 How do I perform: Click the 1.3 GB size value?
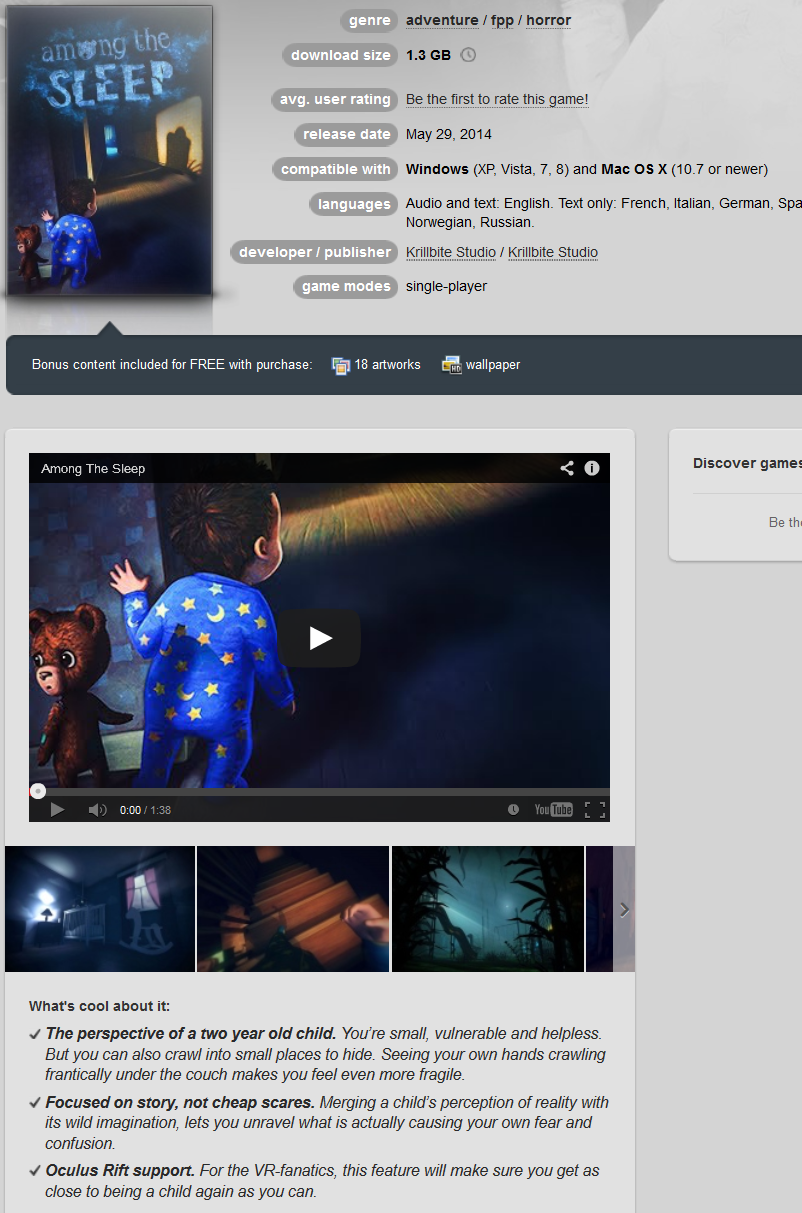(x=428, y=55)
